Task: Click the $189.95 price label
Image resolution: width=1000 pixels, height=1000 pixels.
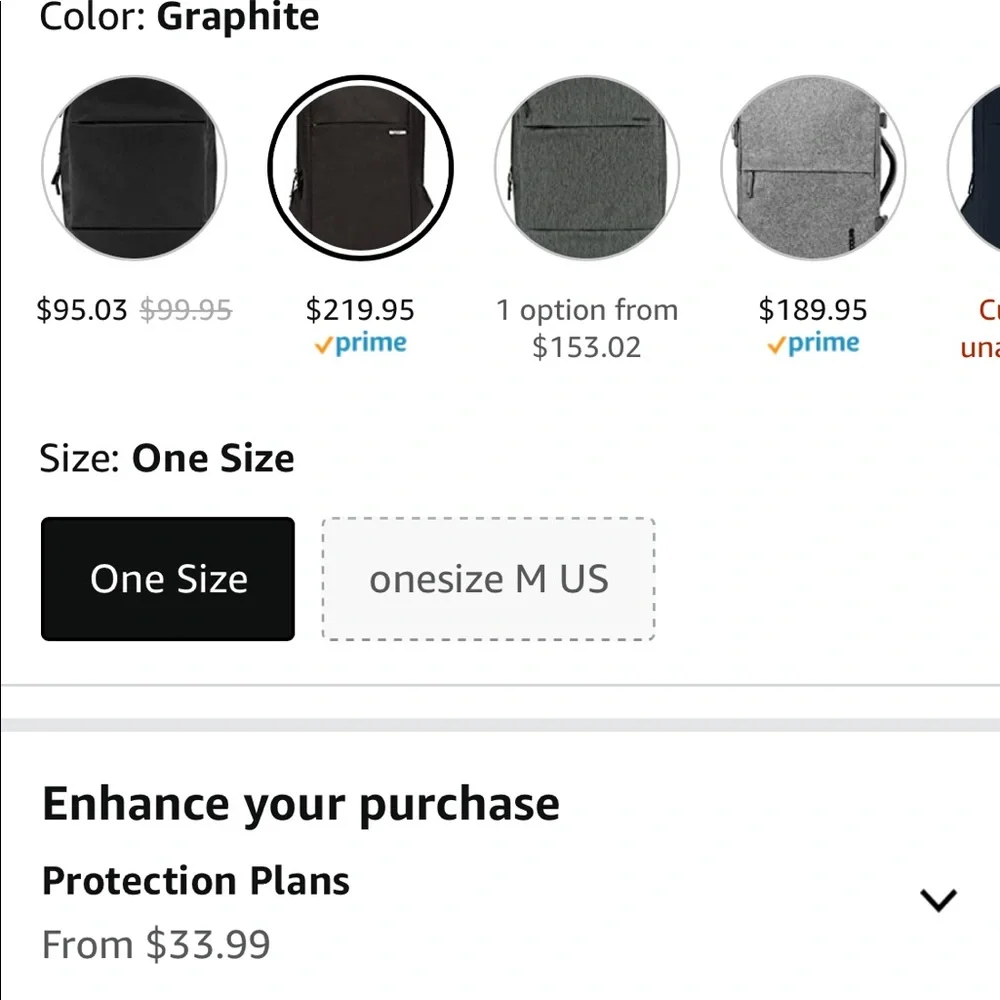Action: click(x=813, y=310)
